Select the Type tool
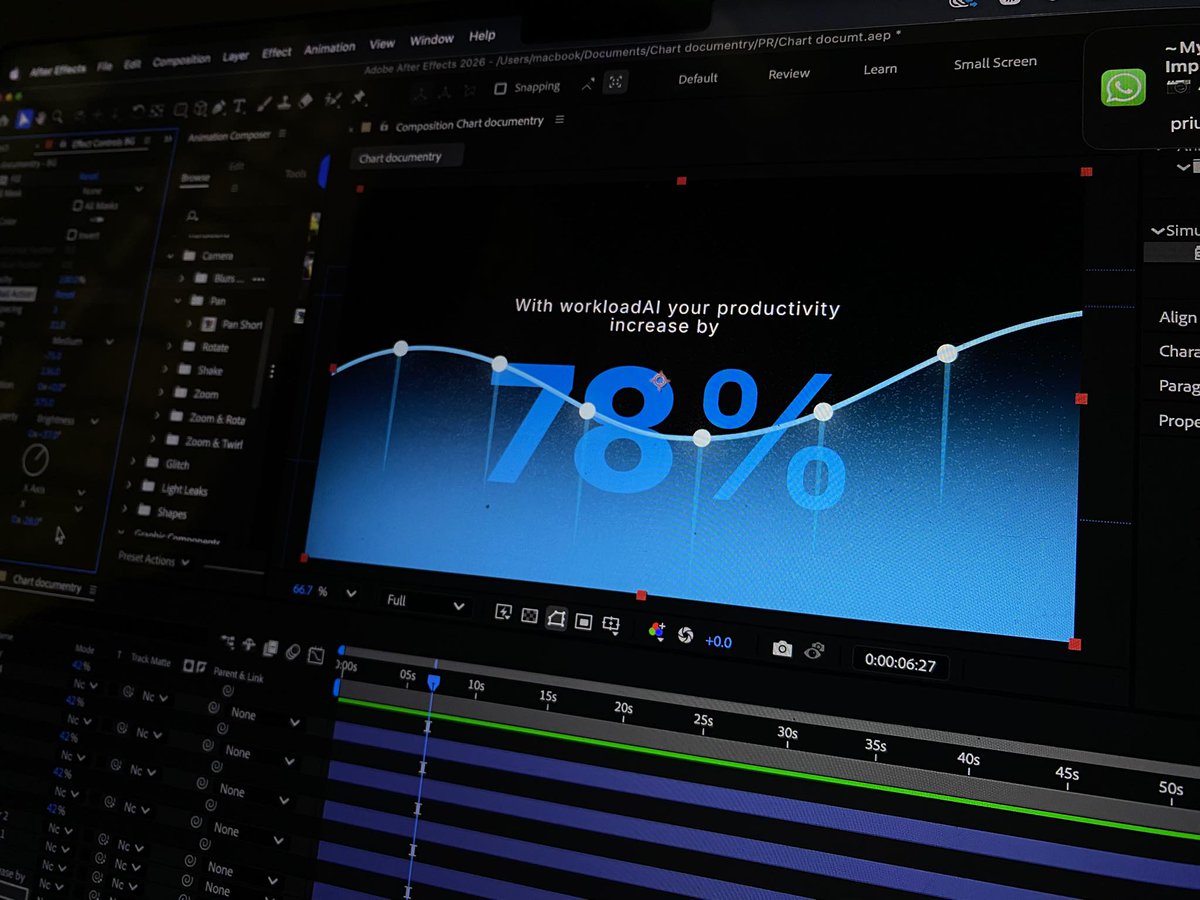1200x900 pixels. [x=239, y=106]
